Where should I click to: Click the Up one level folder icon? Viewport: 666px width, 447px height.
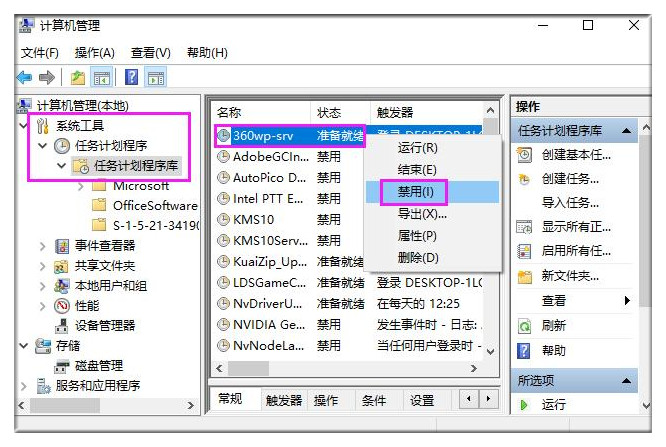click(78, 77)
